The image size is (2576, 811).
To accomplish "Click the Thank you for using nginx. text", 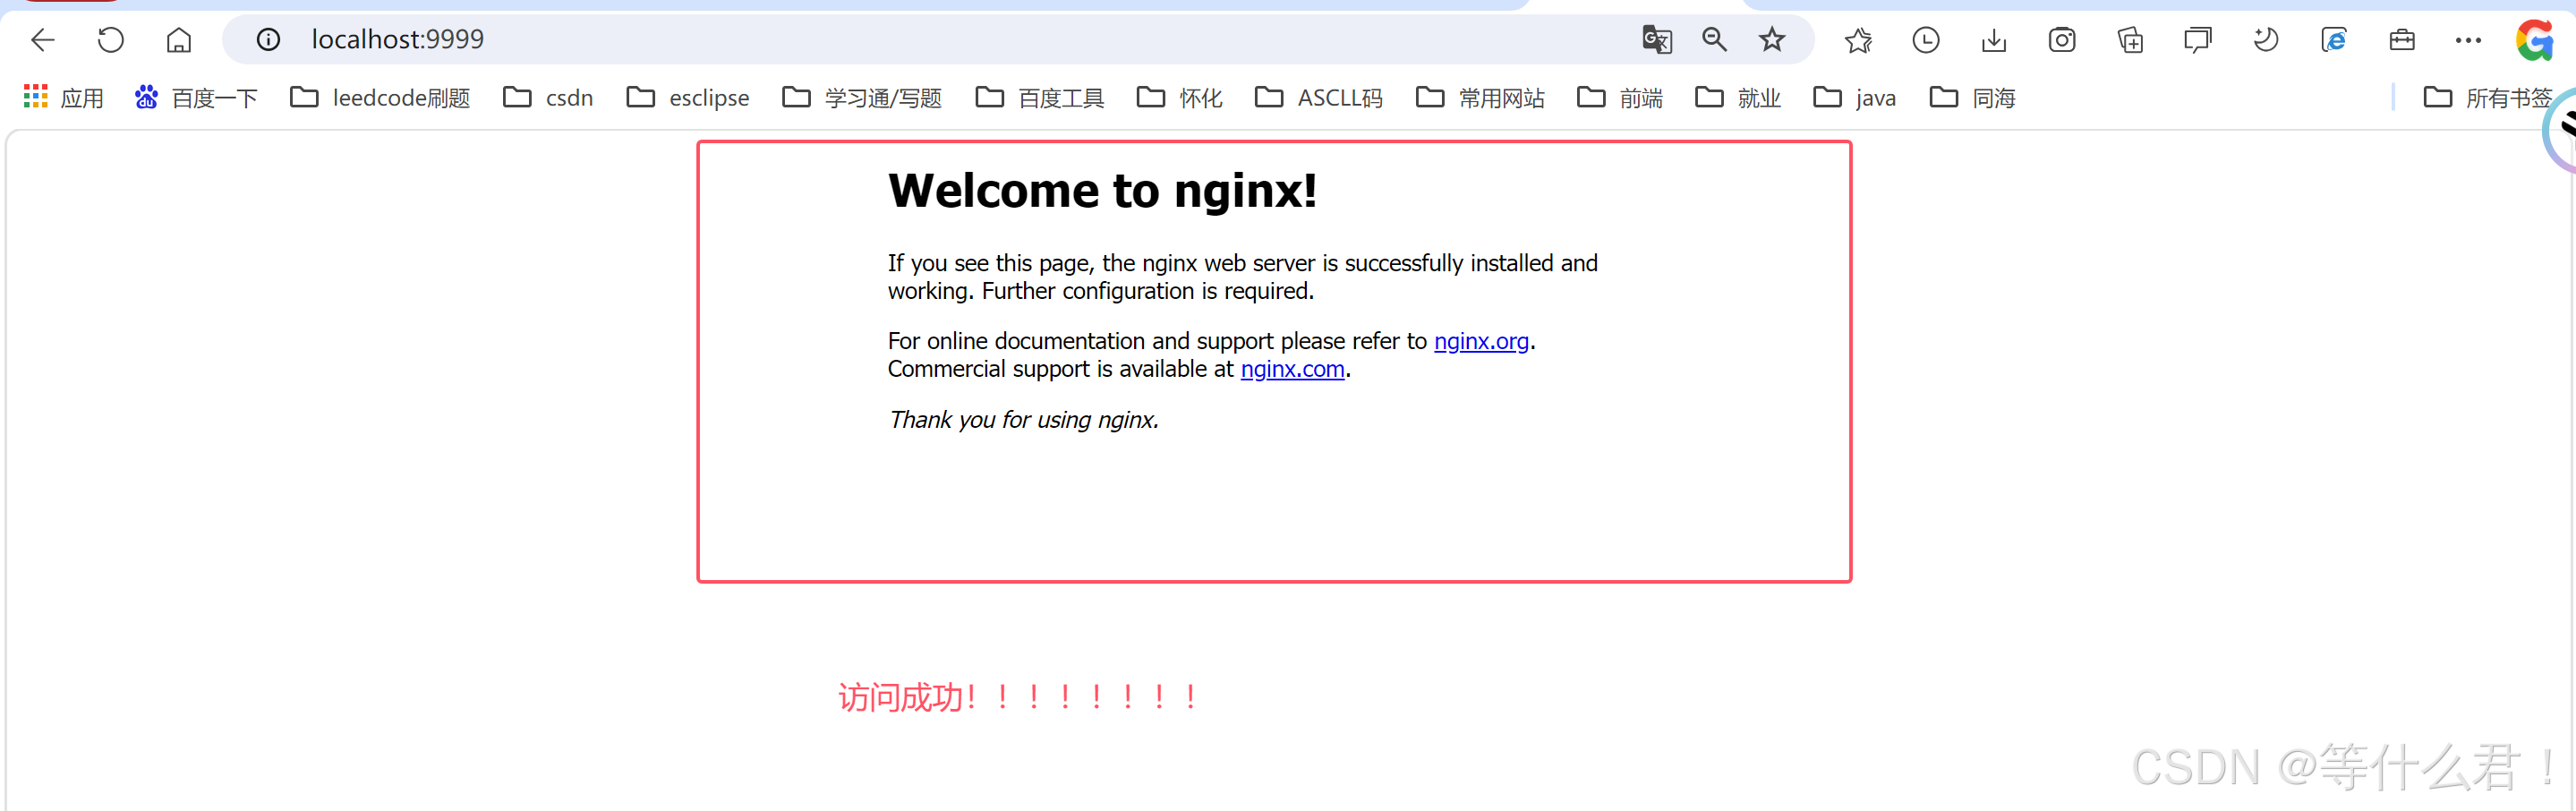I will [x=1023, y=419].
